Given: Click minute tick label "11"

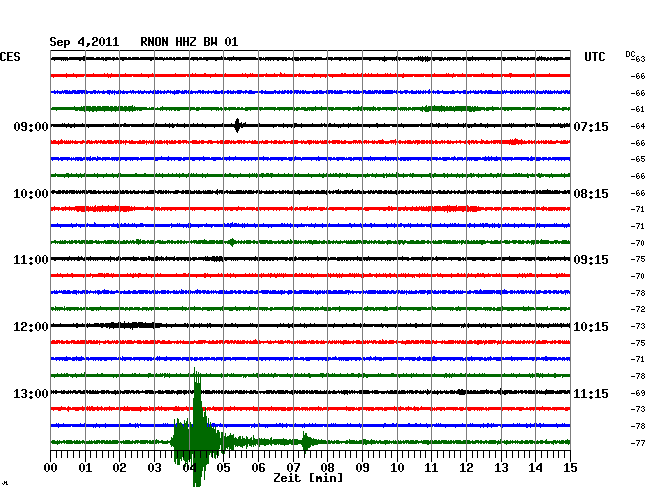Looking at the screenshot, I should tap(432, 468).
